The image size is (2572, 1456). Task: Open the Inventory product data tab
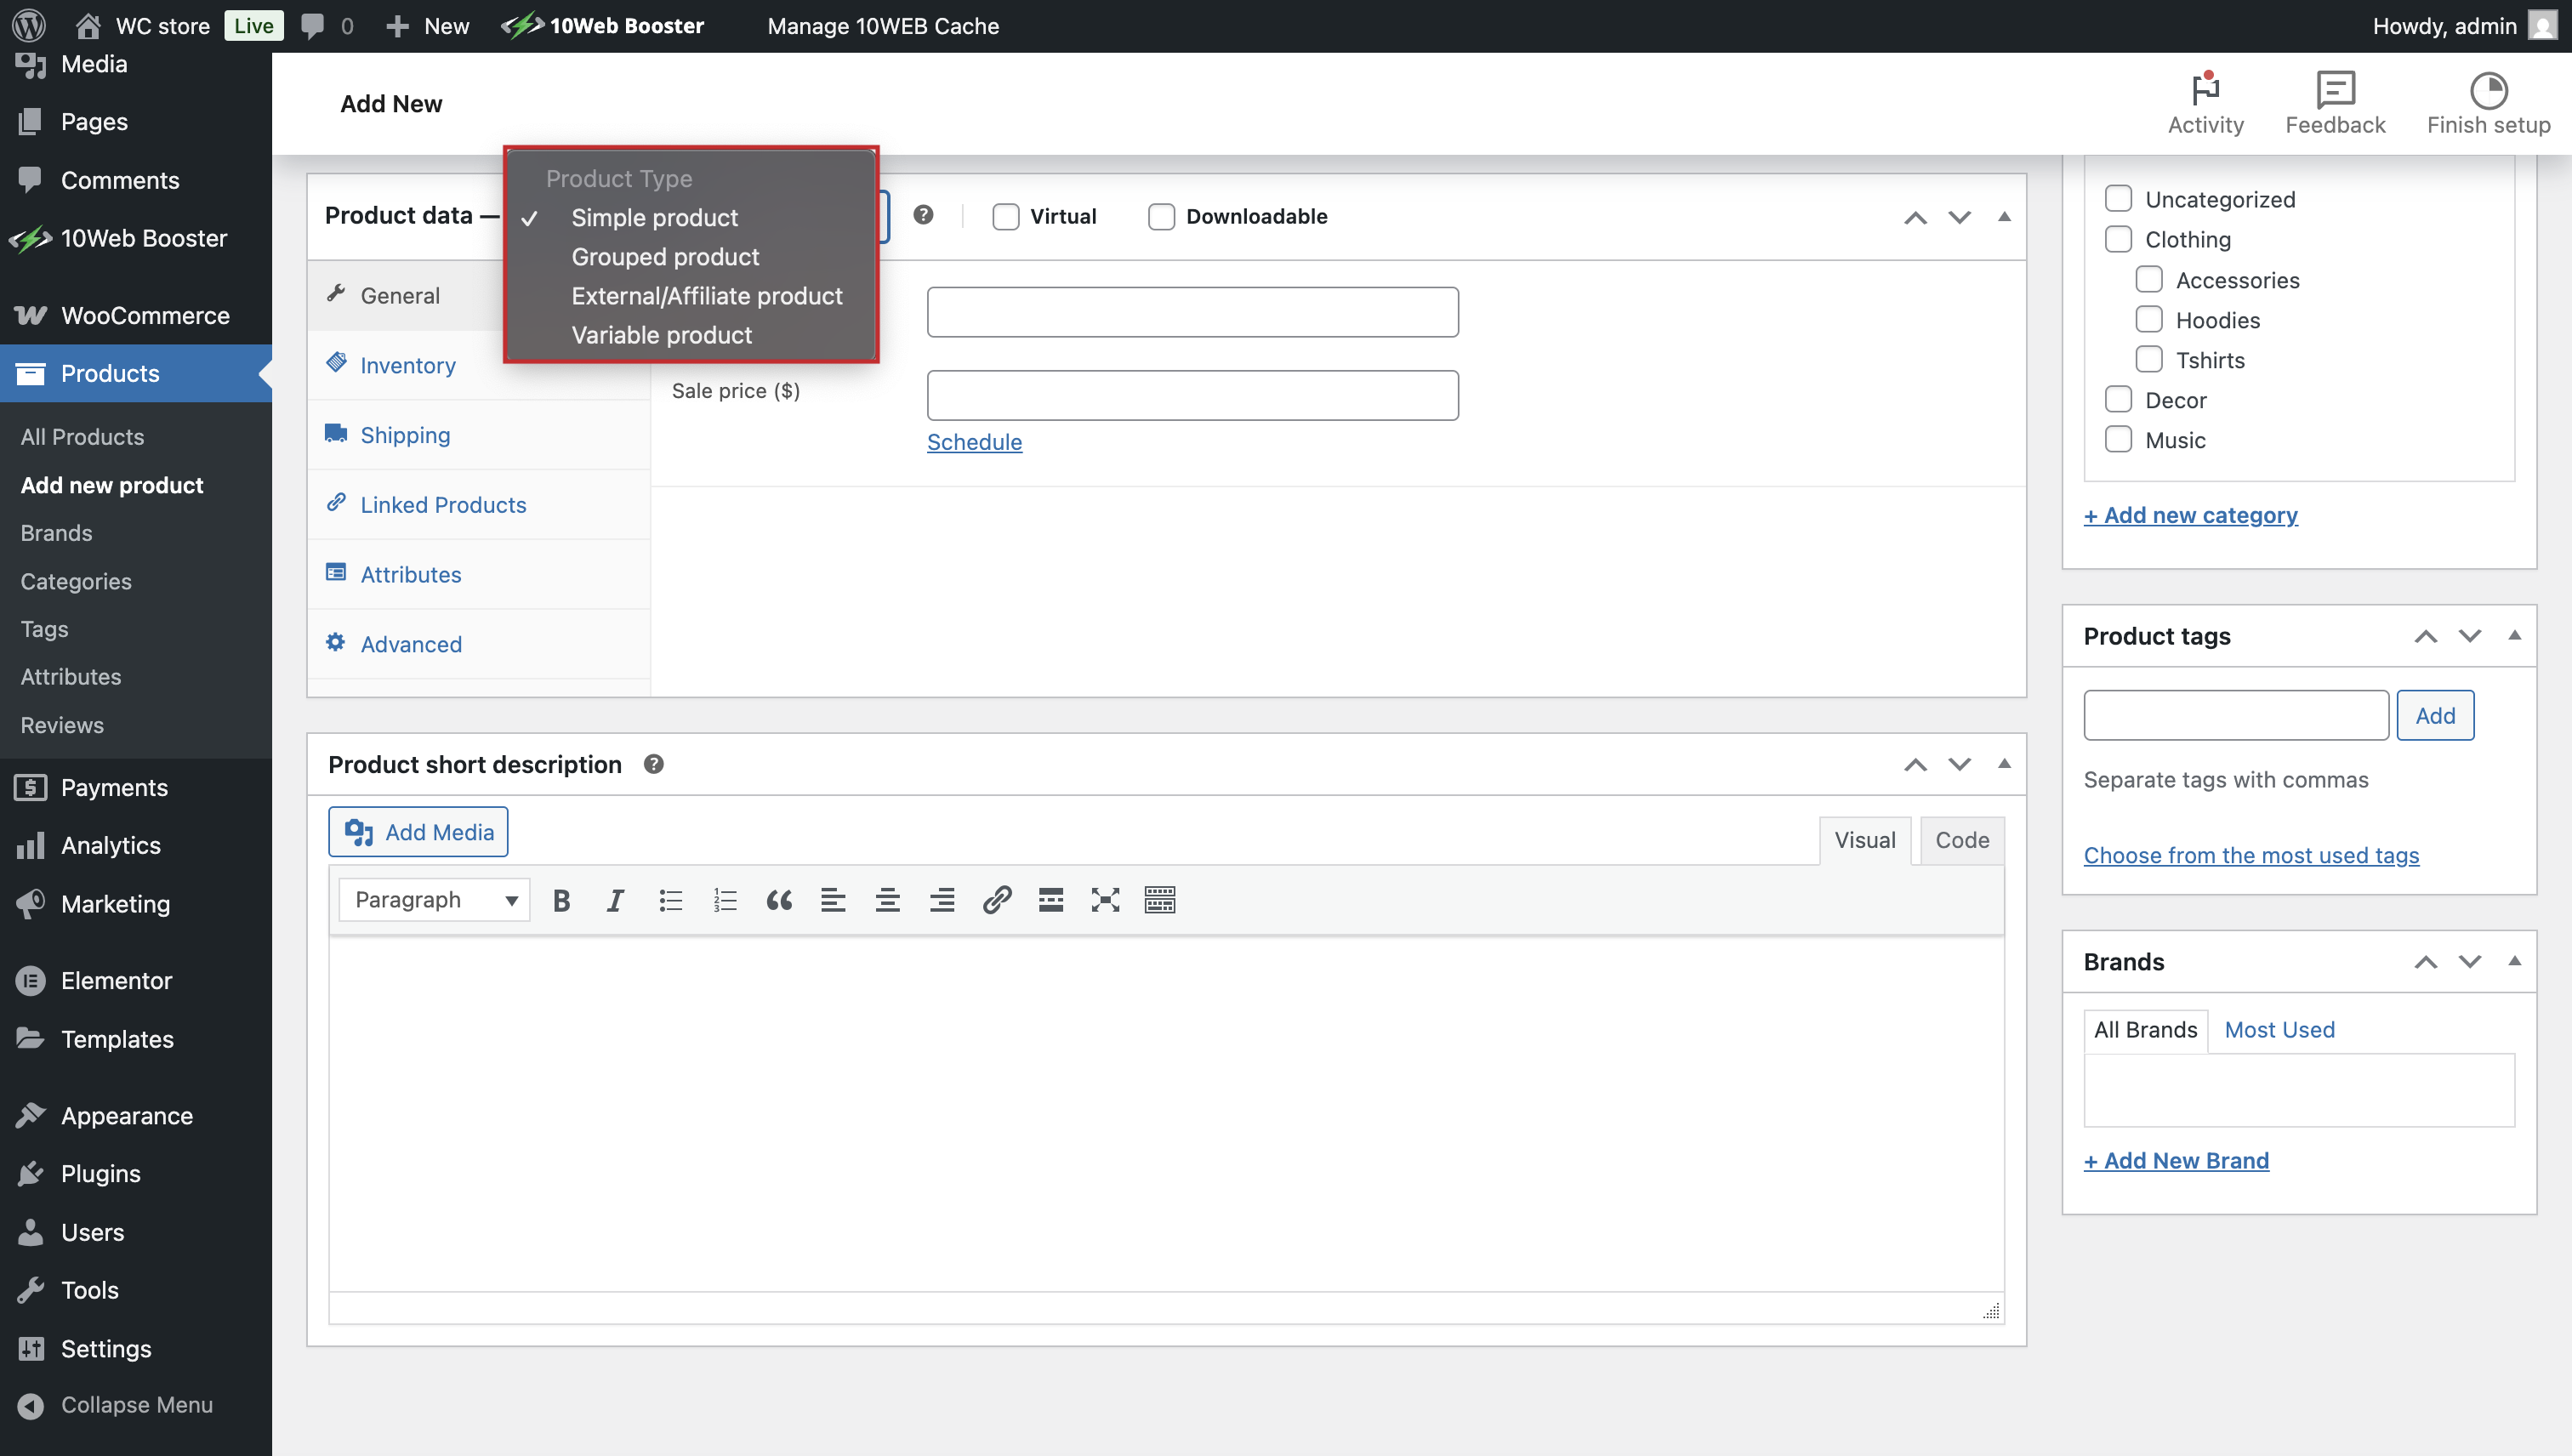pos(408,365)
